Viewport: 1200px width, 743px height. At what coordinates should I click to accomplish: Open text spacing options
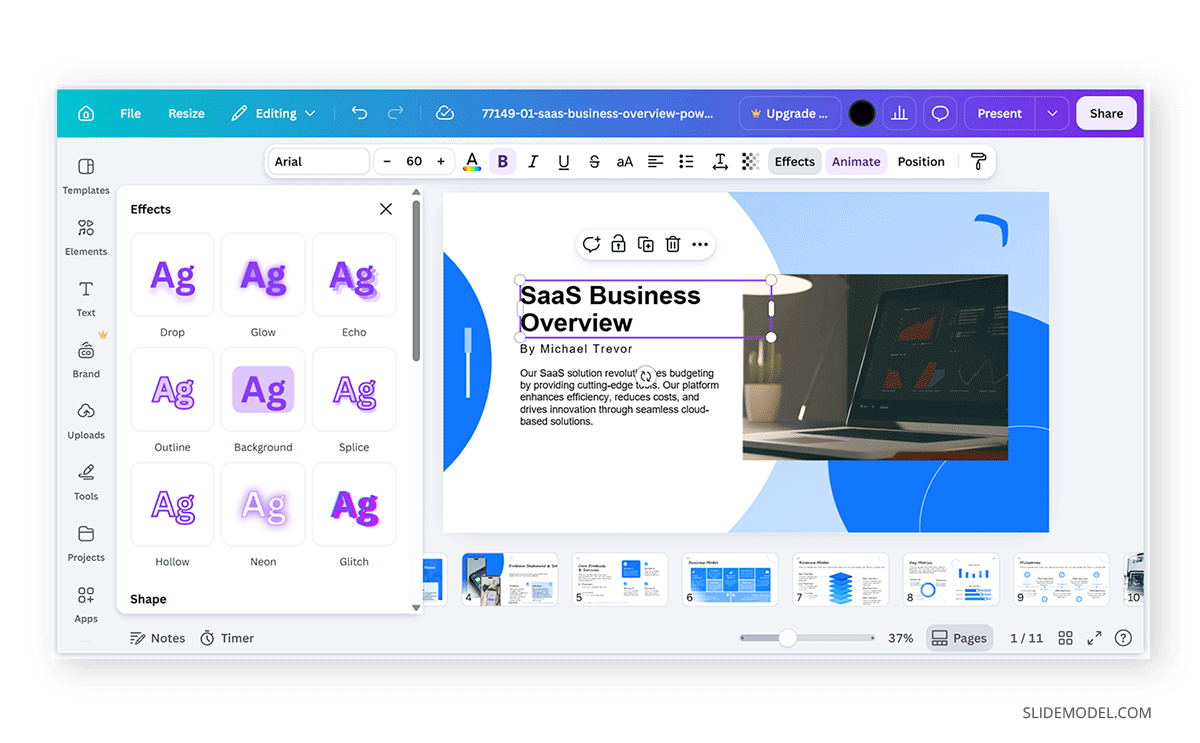(719, 162)
